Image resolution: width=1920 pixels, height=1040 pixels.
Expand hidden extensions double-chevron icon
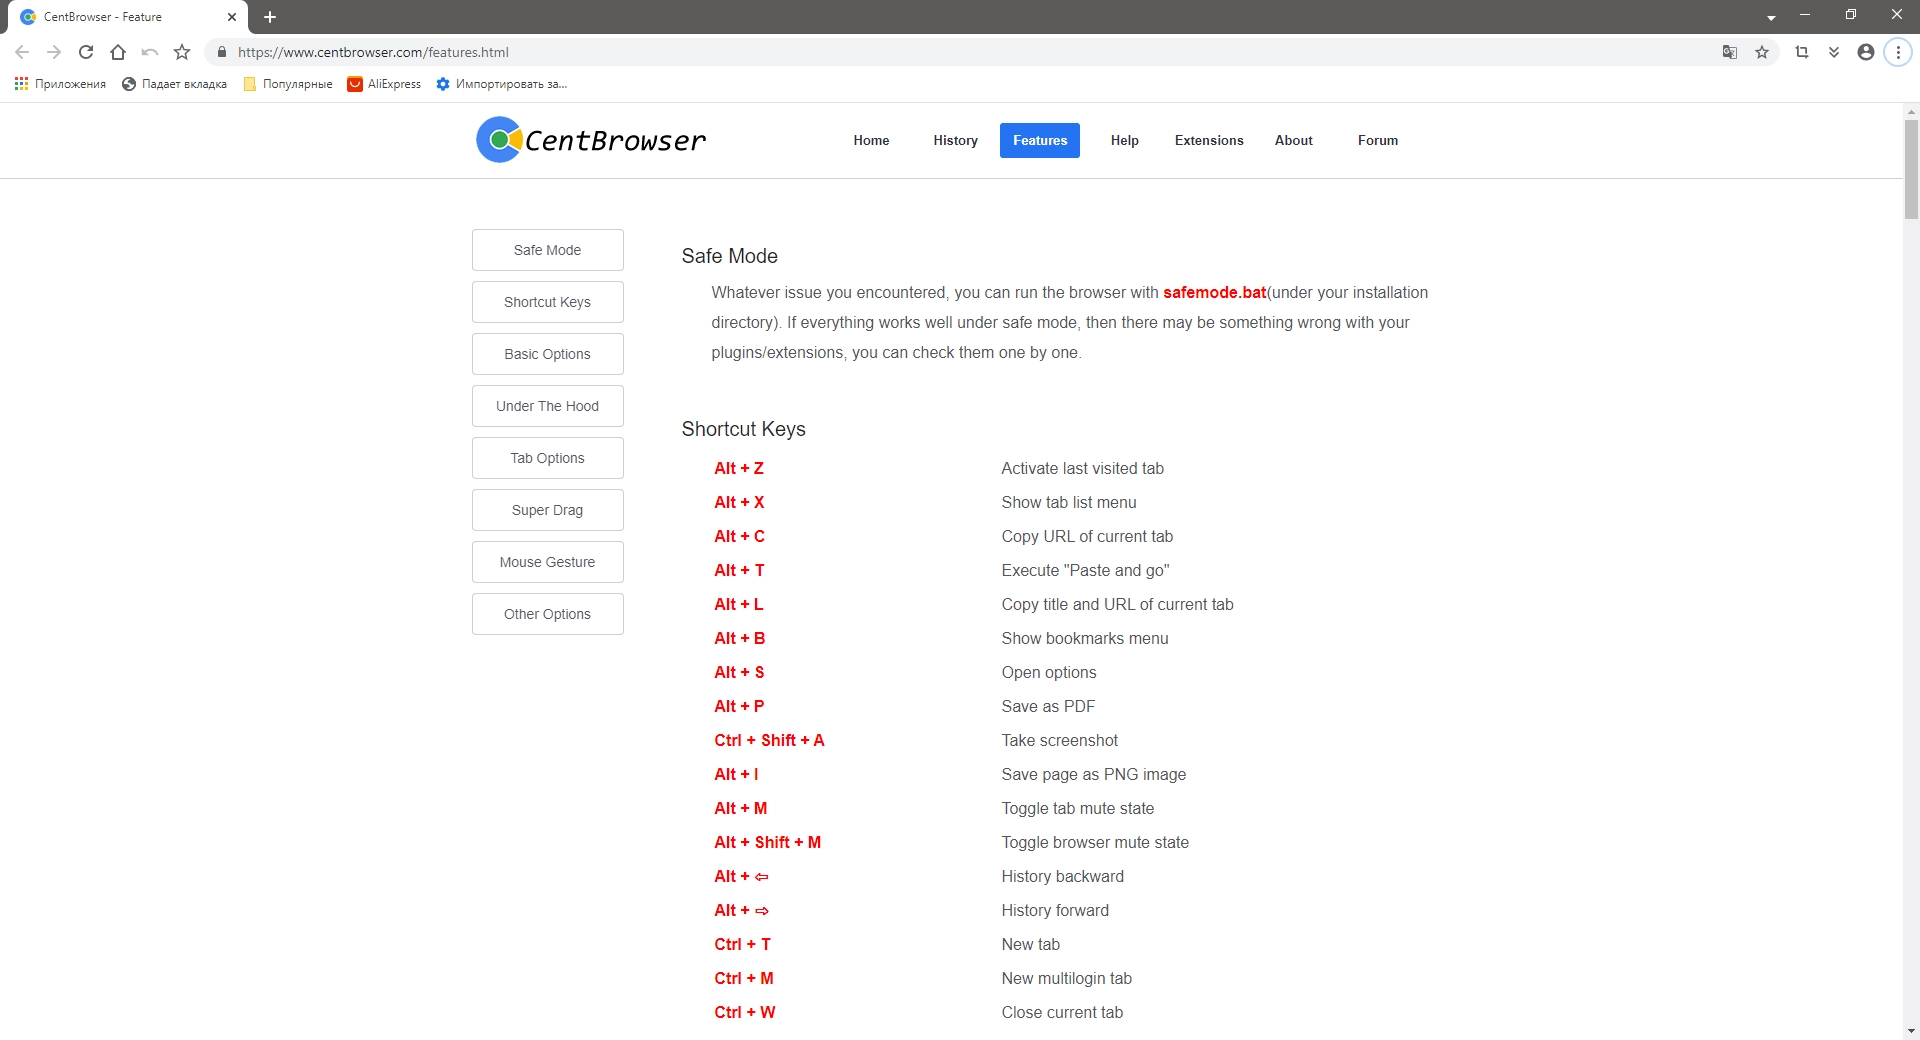pos(1834,52)
